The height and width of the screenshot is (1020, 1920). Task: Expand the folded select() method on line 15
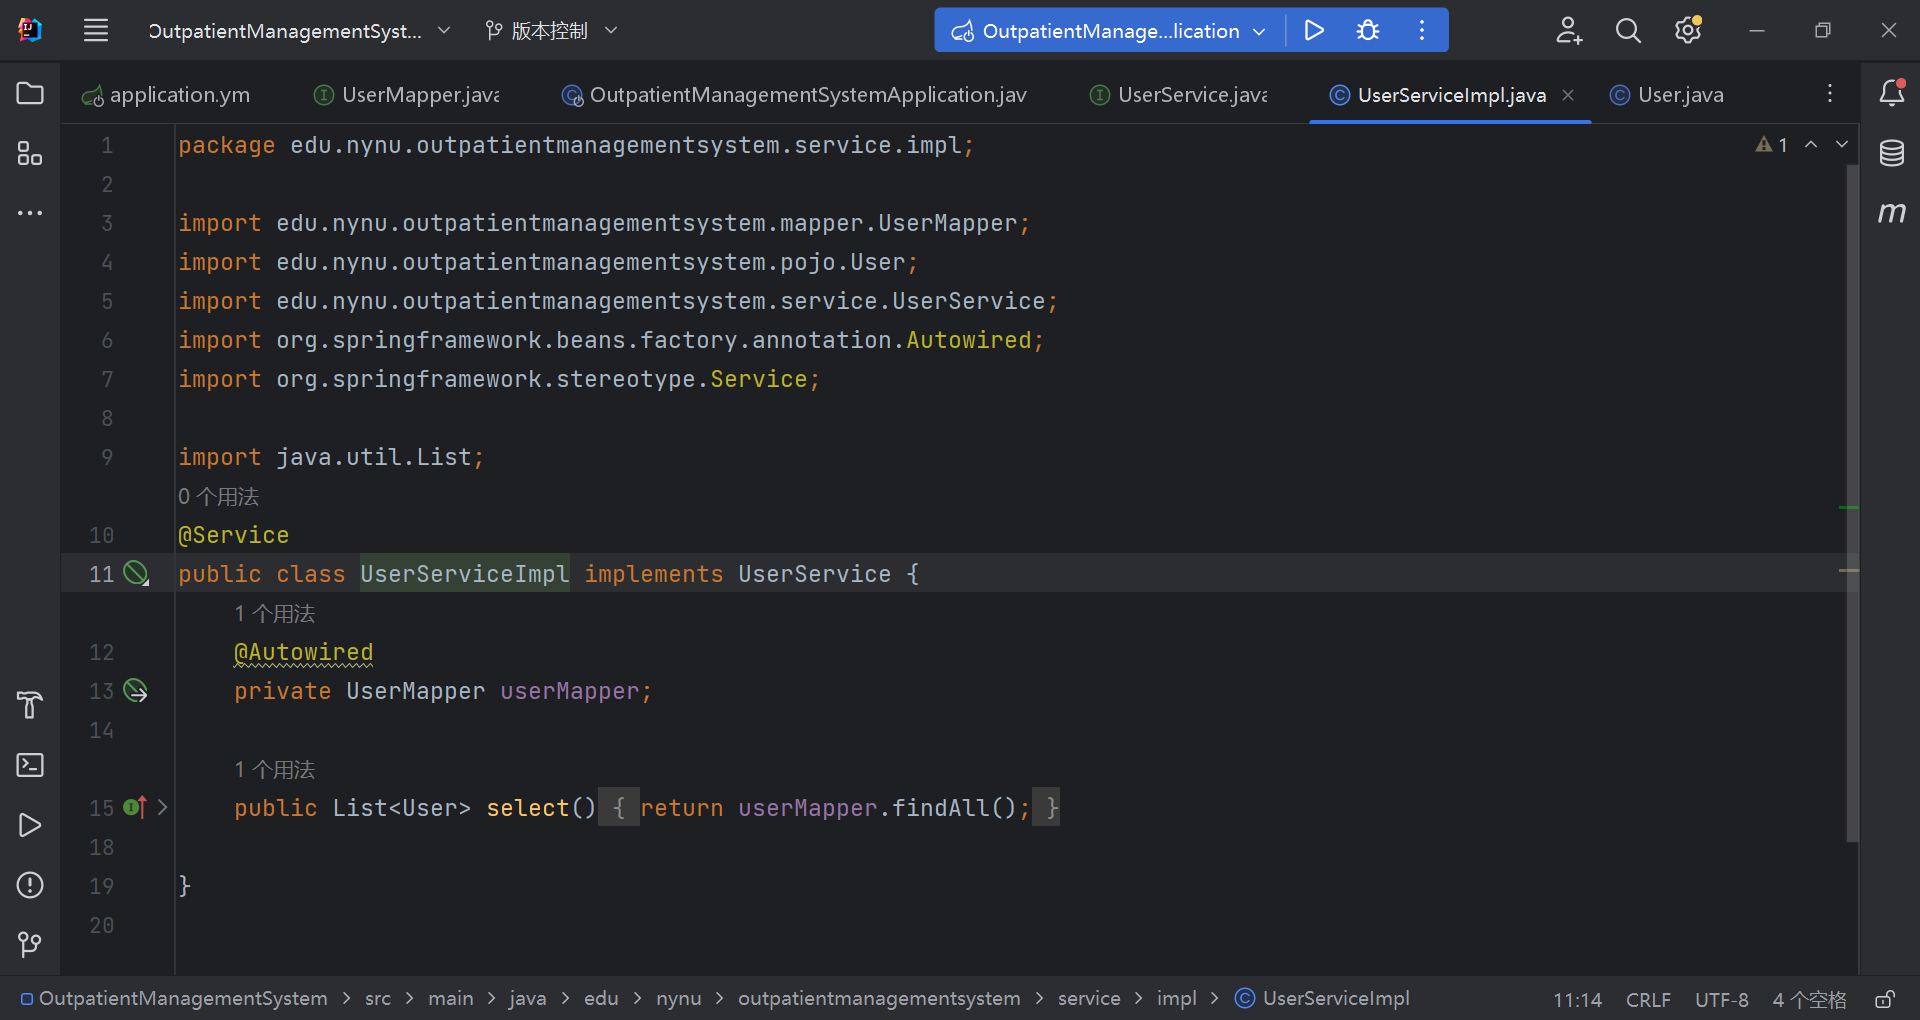point(162,807)
